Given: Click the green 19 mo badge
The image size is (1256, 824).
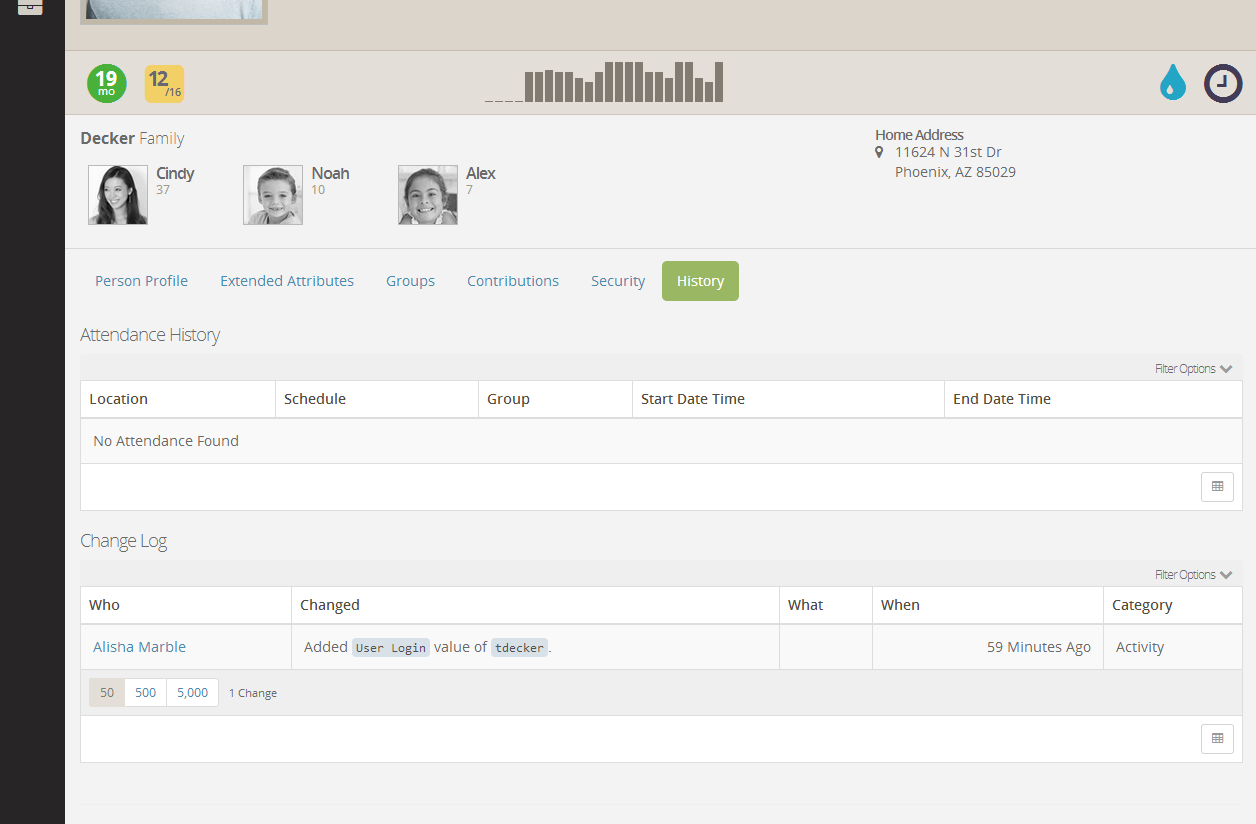Looking at the screenshot, I should [x=106, y=83].
